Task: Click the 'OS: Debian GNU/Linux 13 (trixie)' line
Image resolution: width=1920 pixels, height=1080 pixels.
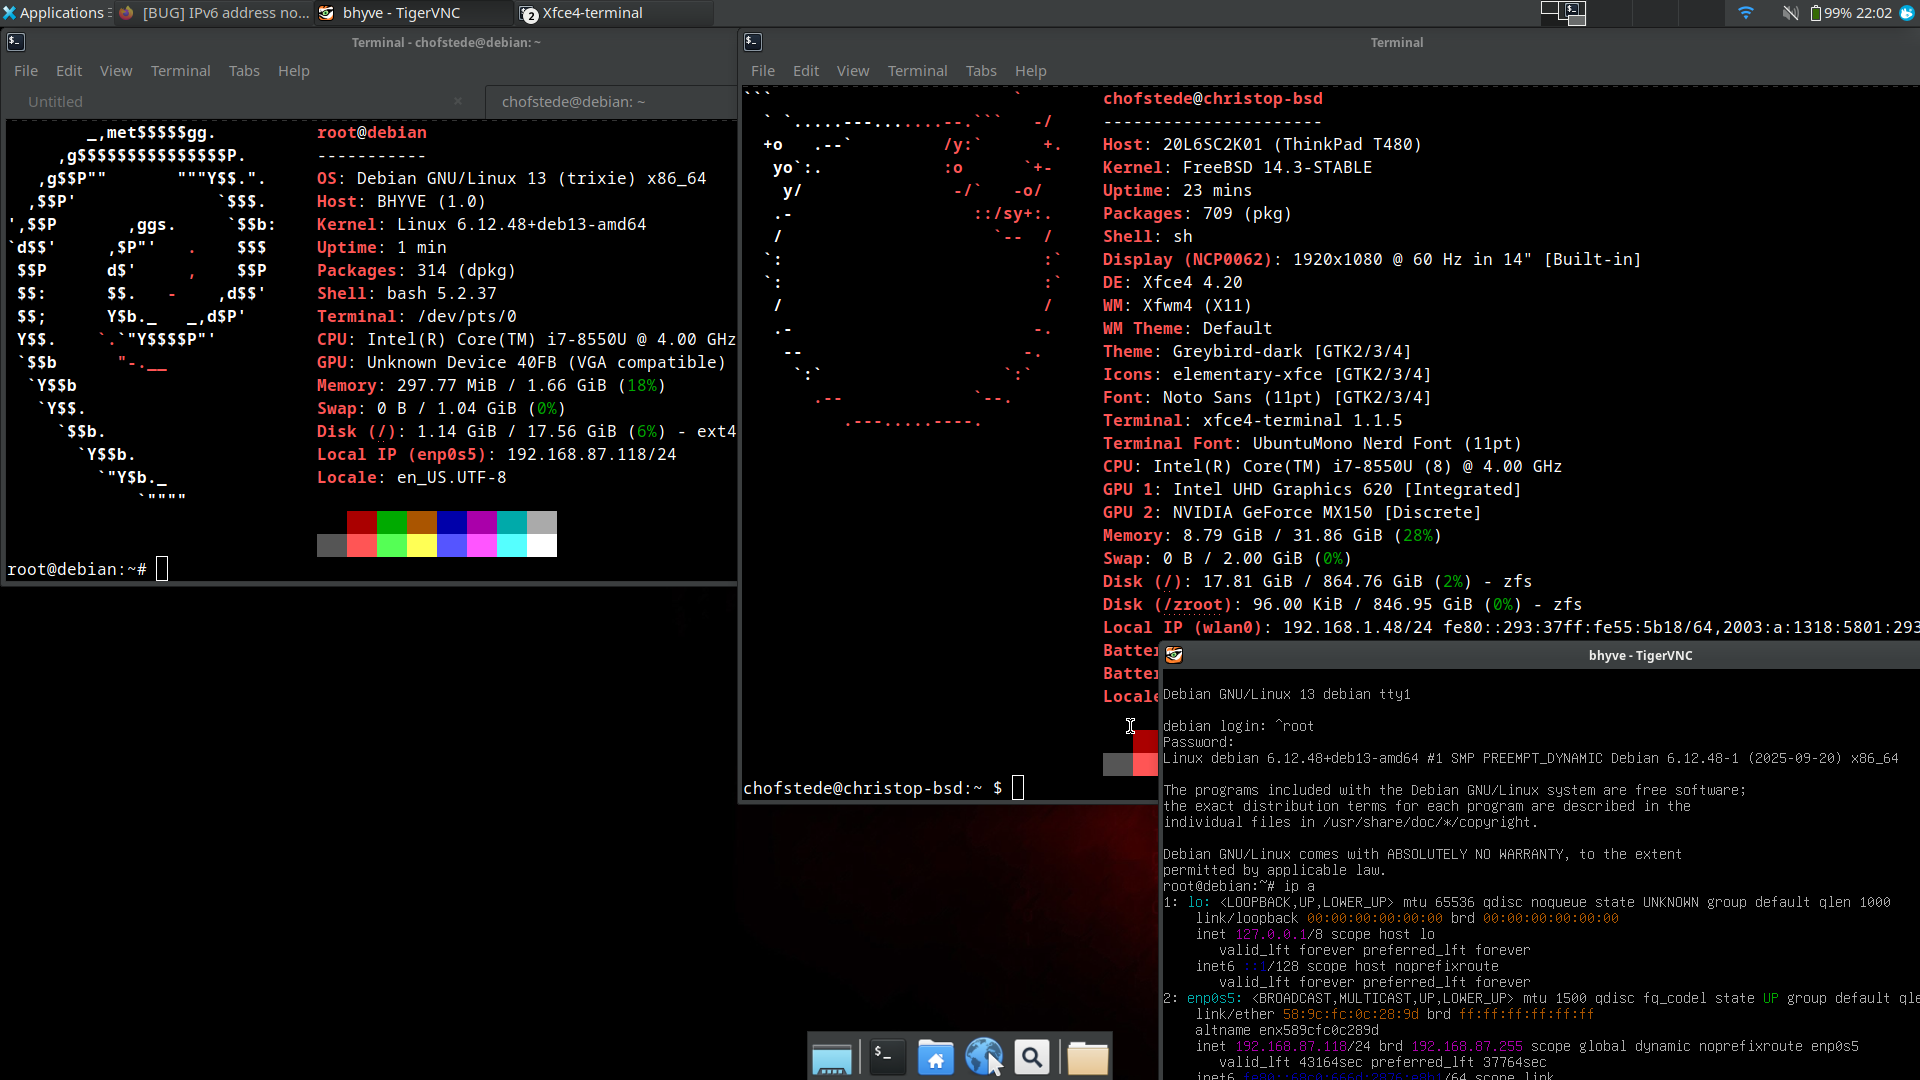Action: click(512, 178)
